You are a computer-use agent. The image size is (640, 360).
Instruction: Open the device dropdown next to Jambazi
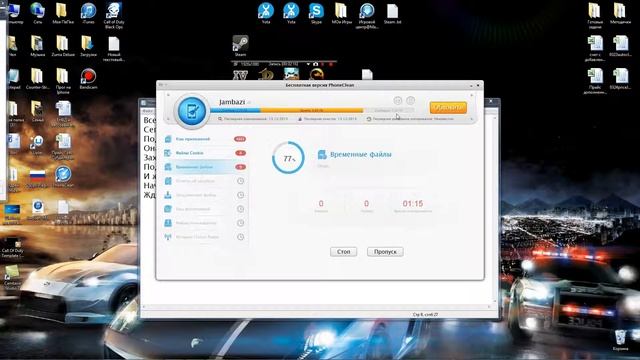pyautogui.click(x=249, y=102)
